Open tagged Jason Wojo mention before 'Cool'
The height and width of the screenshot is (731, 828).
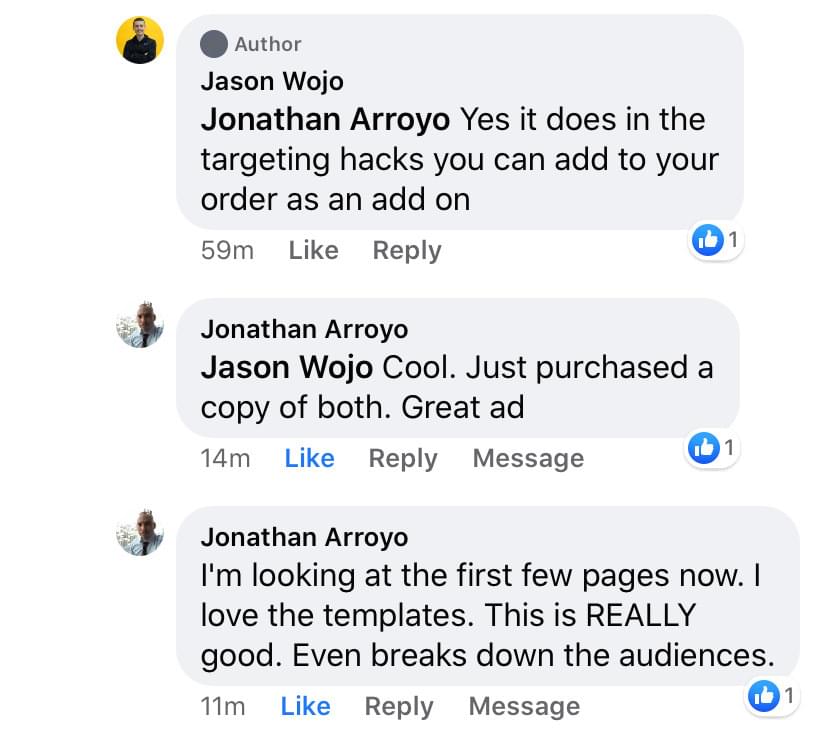point(287,368)
